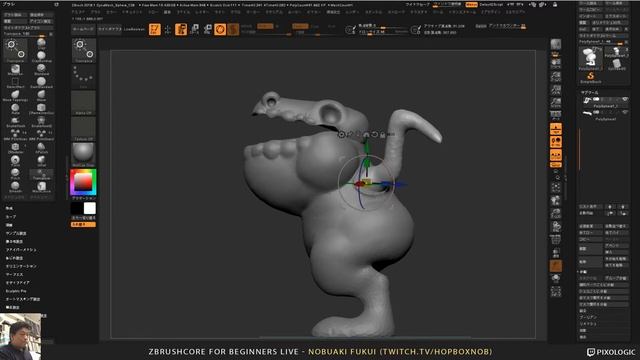Open the Dots stroke type selector
640x360 pixels.
pos(84,77)
